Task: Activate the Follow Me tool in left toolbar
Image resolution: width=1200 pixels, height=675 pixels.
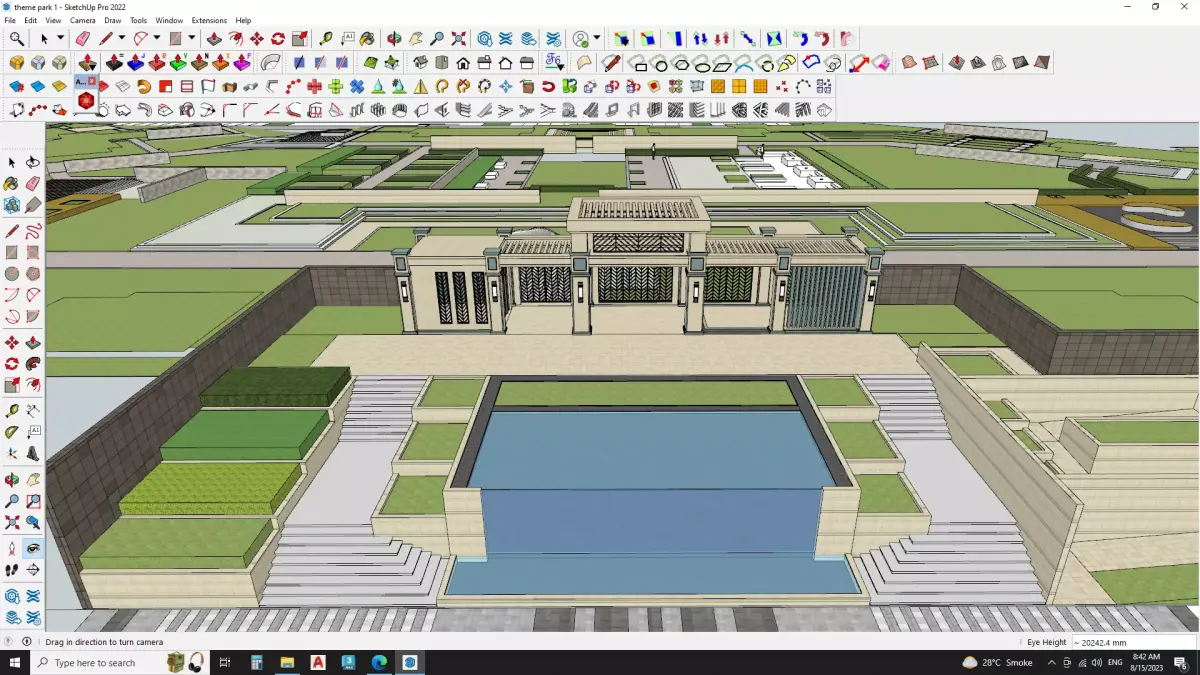Action: tap(33, 364)
